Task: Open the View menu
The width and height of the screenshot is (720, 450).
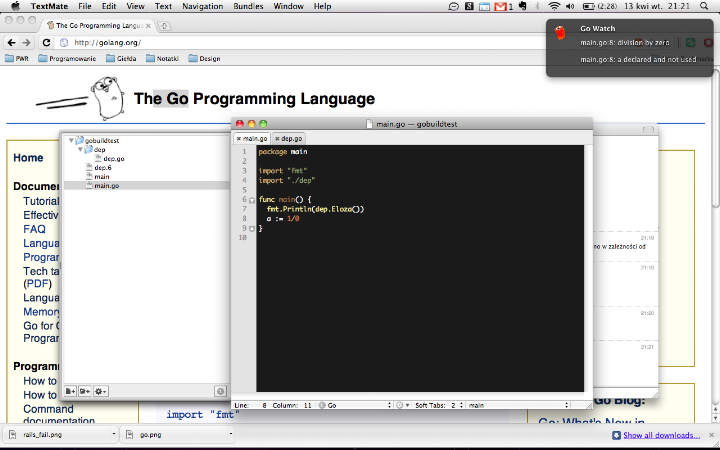Action: click(x=135, y=6)
